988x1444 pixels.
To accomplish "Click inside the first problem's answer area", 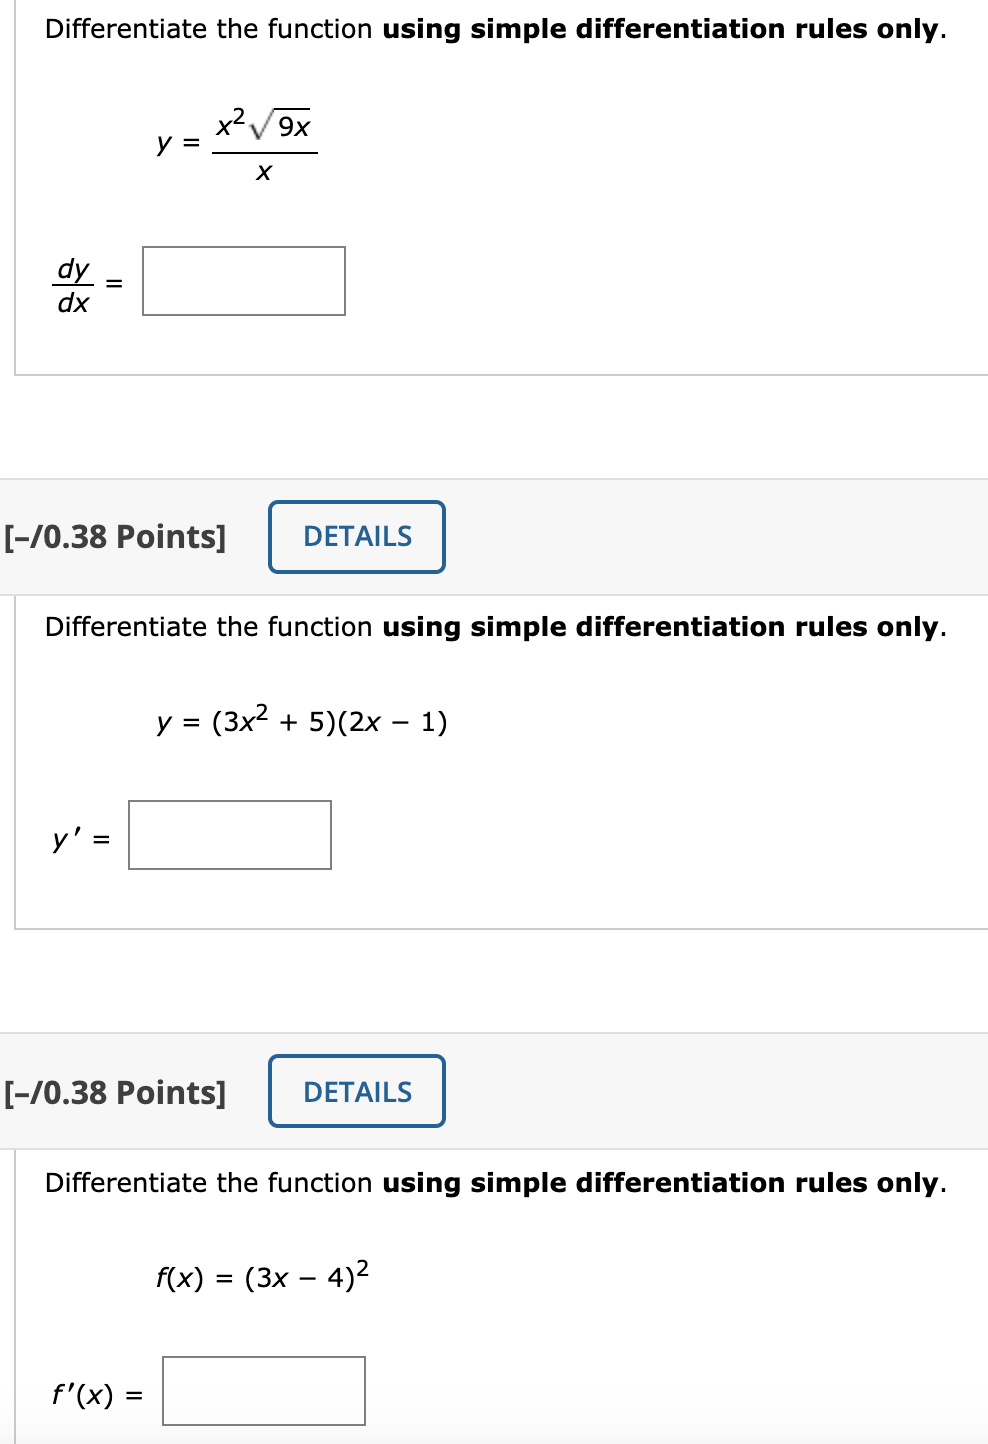I will click(x=244, y=282).
